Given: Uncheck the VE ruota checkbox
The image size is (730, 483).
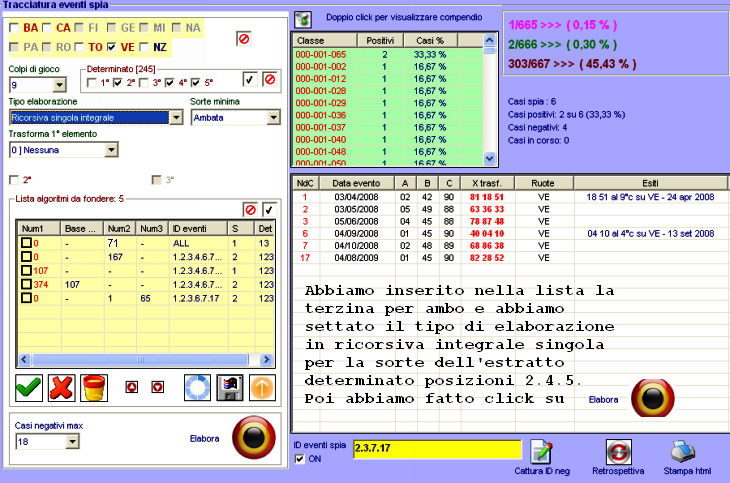Looking at the screenshot, I should coord(114,47).
